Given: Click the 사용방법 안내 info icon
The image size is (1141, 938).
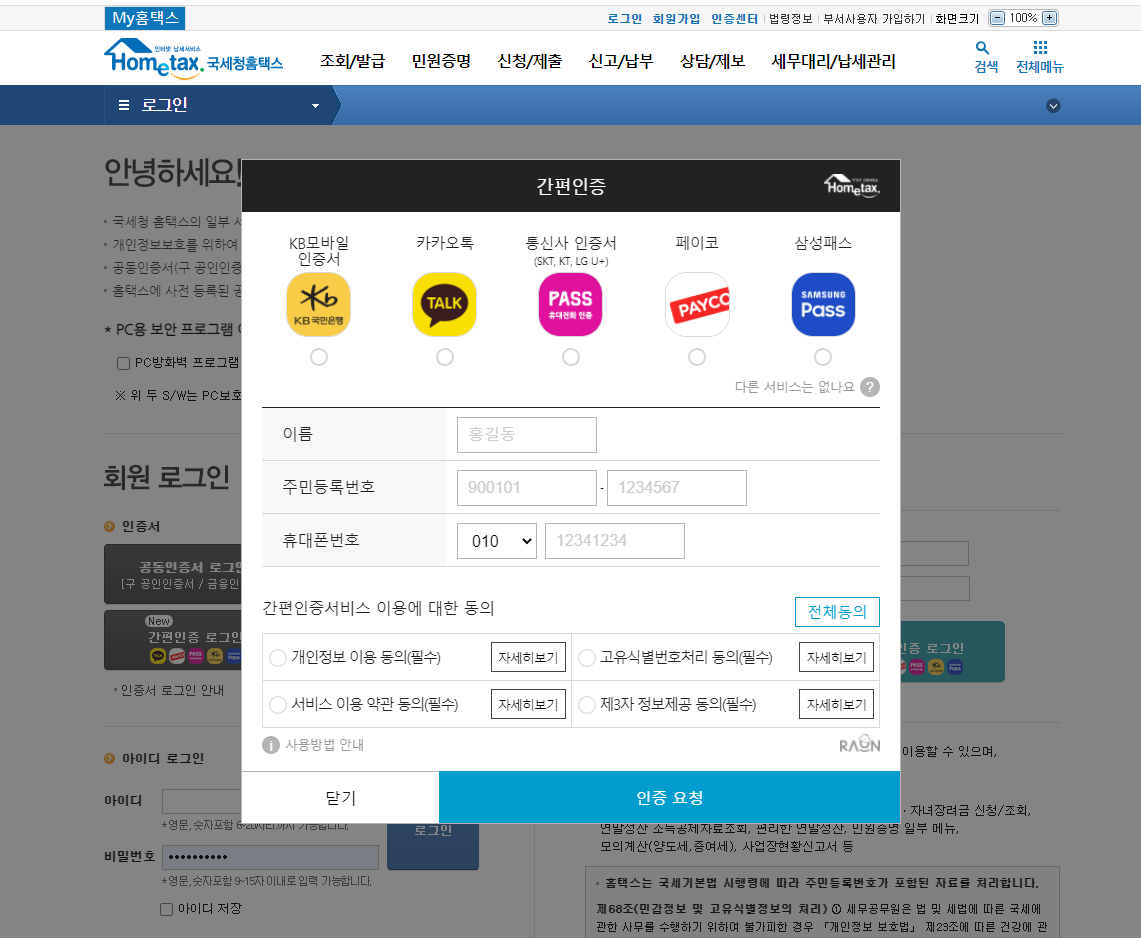Looking at the screenshot, I should [271, 745].
